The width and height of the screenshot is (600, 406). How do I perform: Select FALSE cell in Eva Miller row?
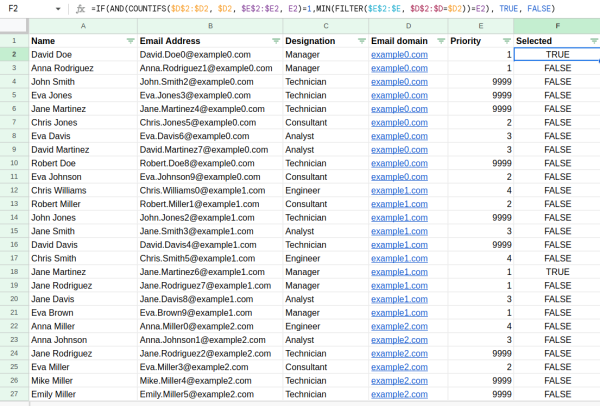[x=557, y=367]
